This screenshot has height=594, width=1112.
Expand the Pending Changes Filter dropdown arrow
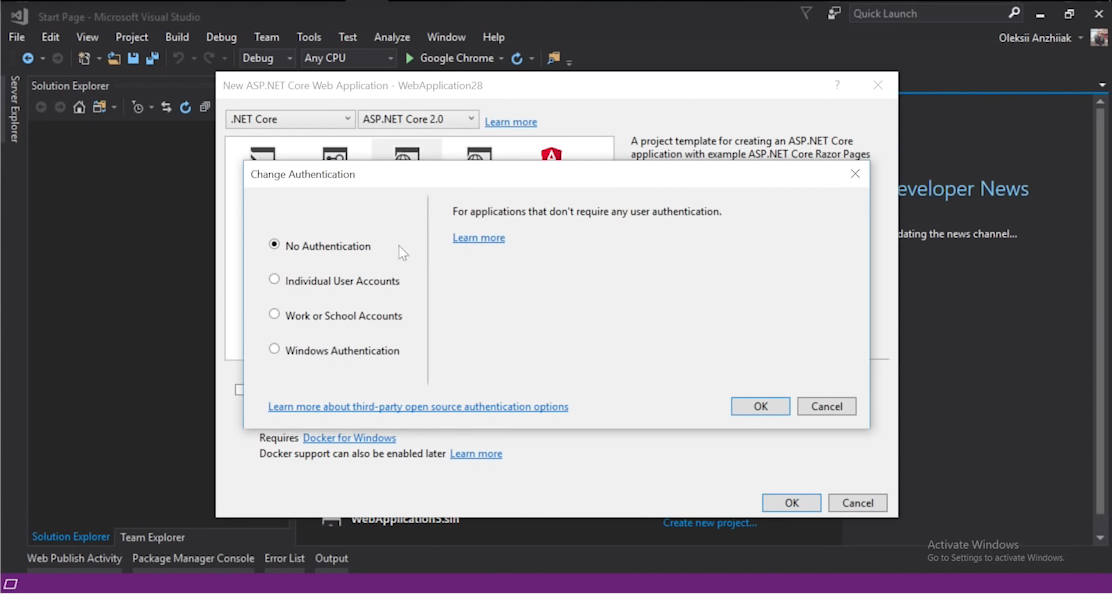[151, 108]
